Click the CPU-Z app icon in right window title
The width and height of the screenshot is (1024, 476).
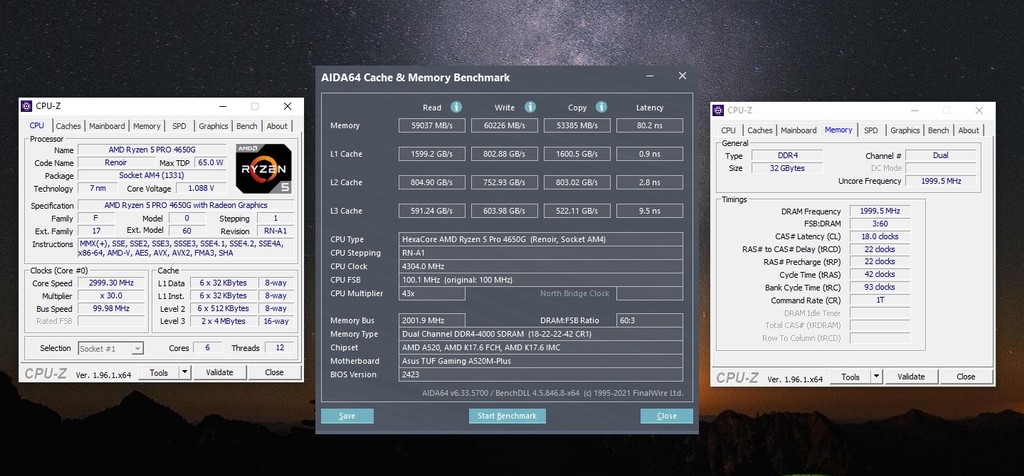point(718,110)
